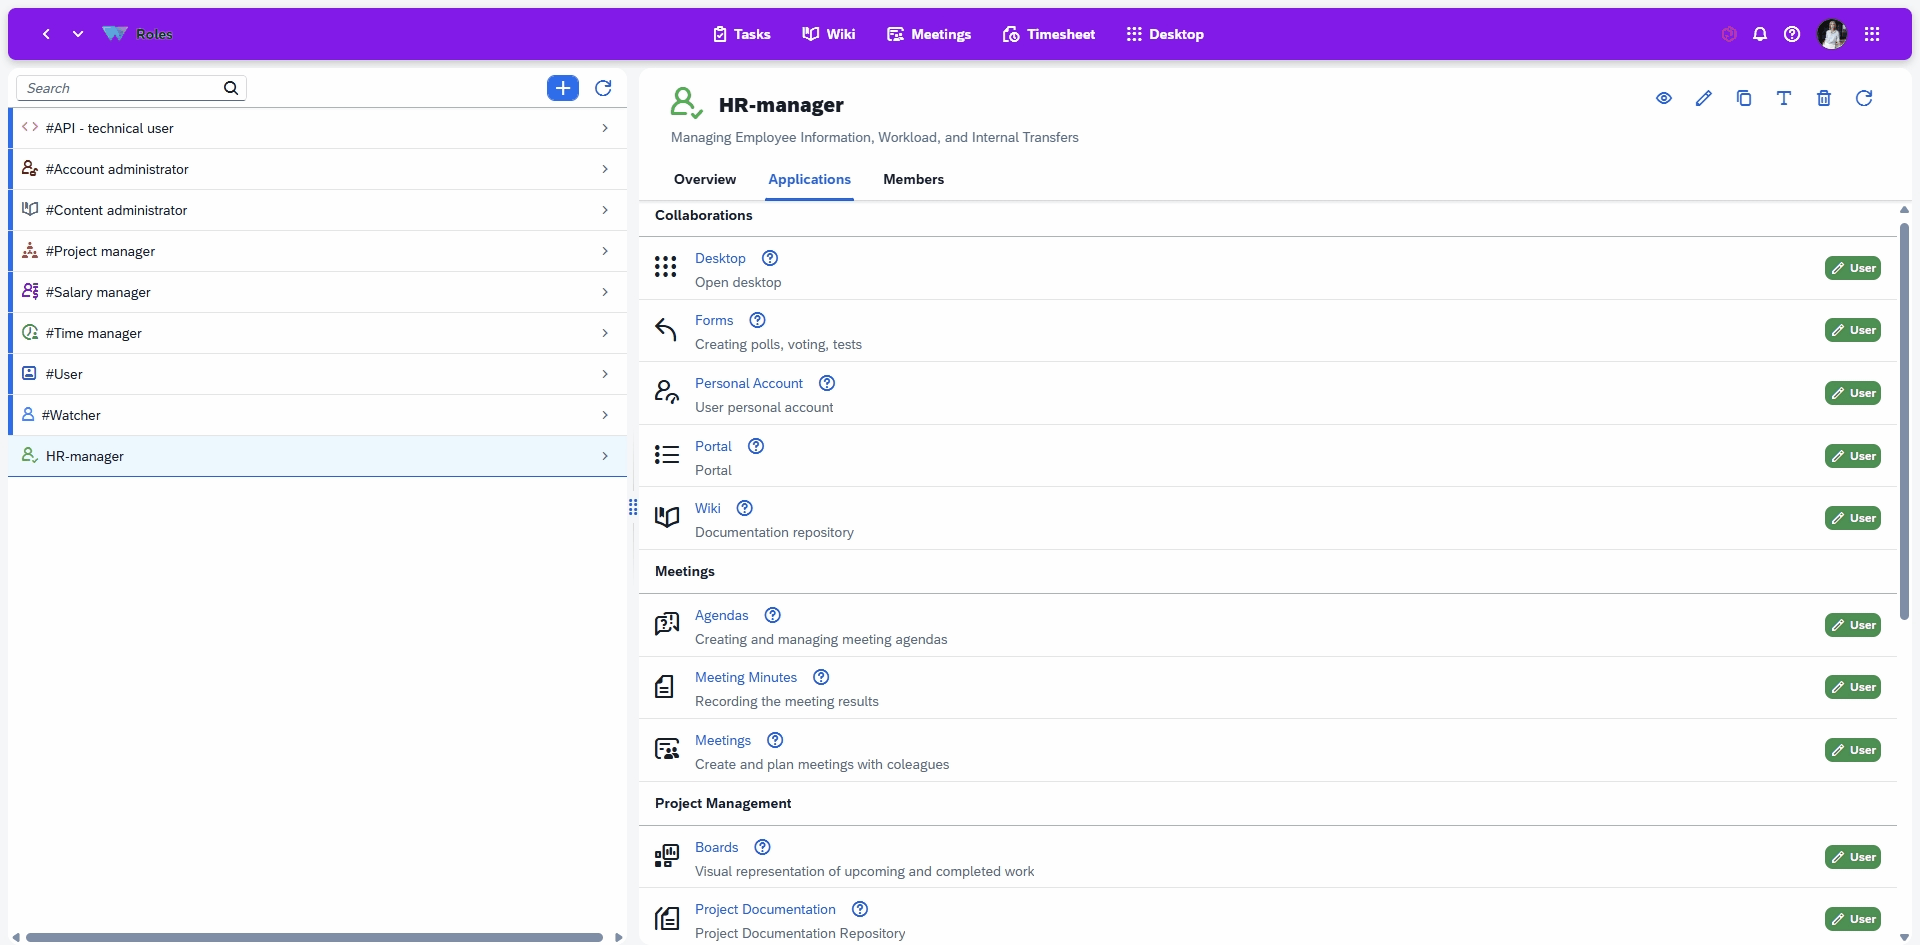This screenshot has width=1920, height=945.
Task: Open the apps grid in top bar
Action: 1872,34
